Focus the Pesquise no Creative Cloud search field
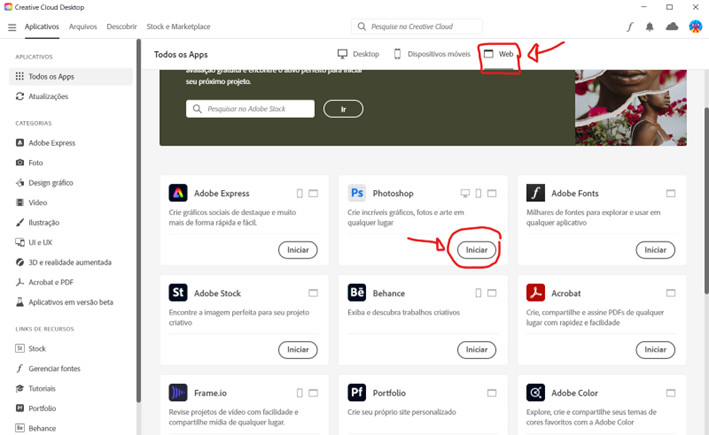Viewport: 709px width, 435px height. [417, 27]
